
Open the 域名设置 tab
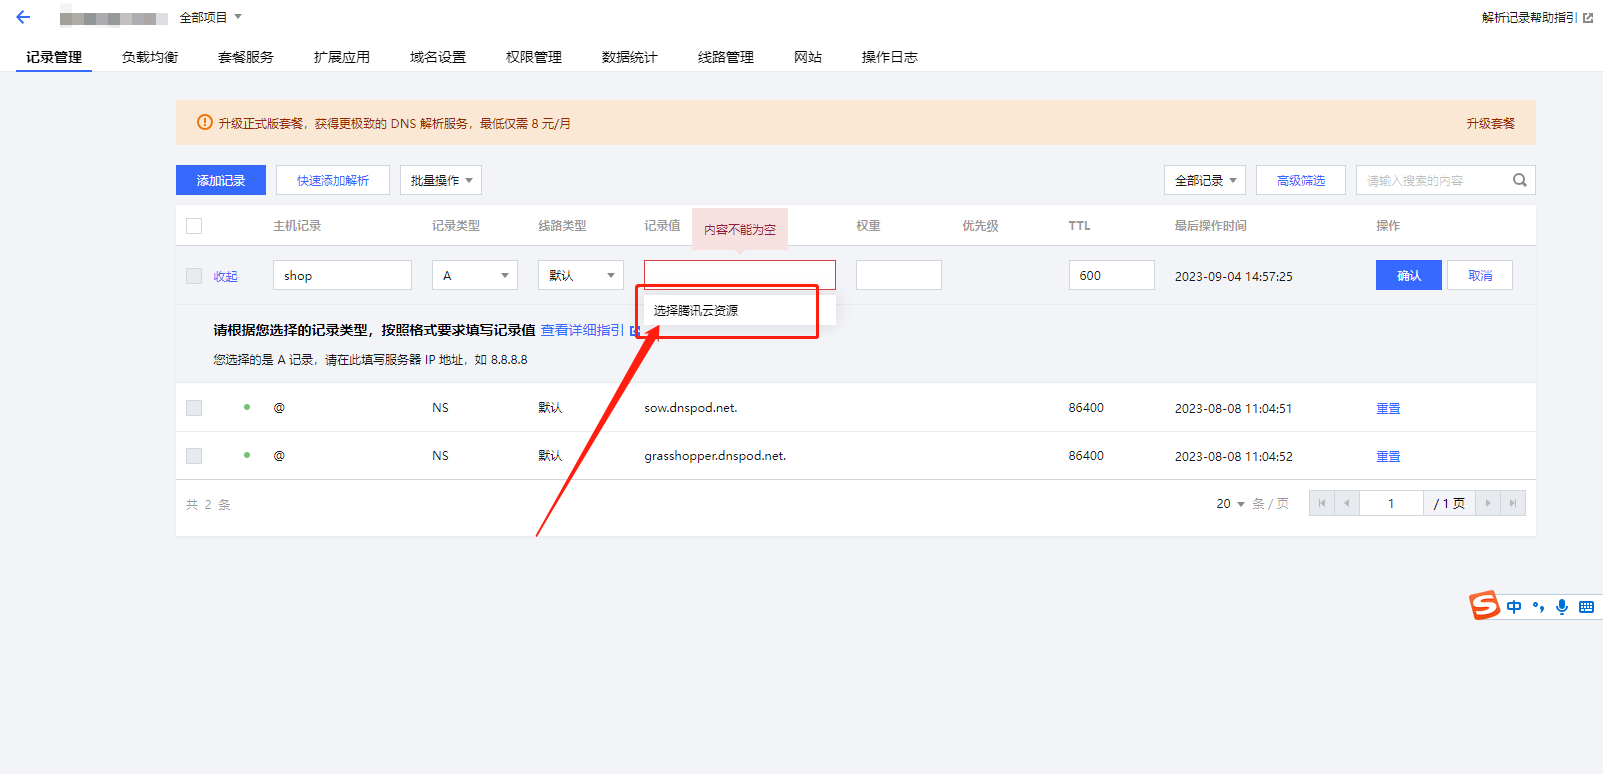(x=438, y=57)
